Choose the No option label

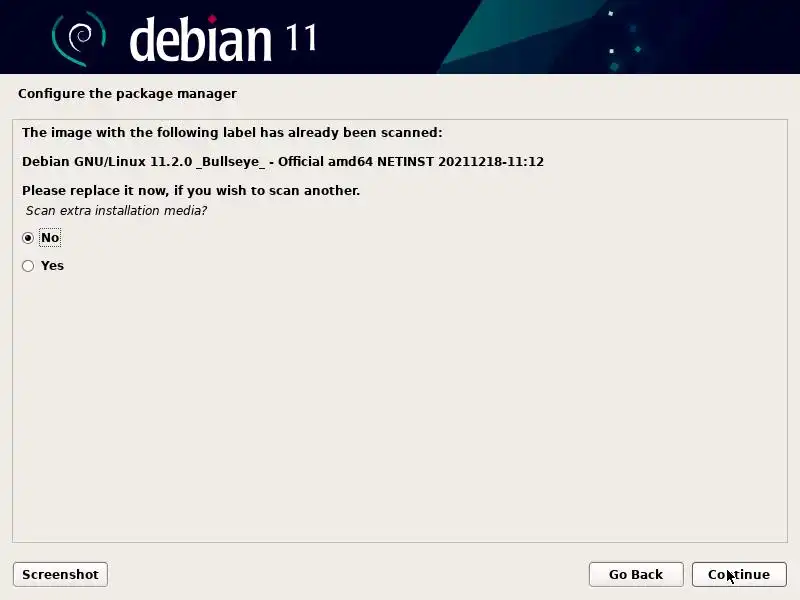point(50,238)
